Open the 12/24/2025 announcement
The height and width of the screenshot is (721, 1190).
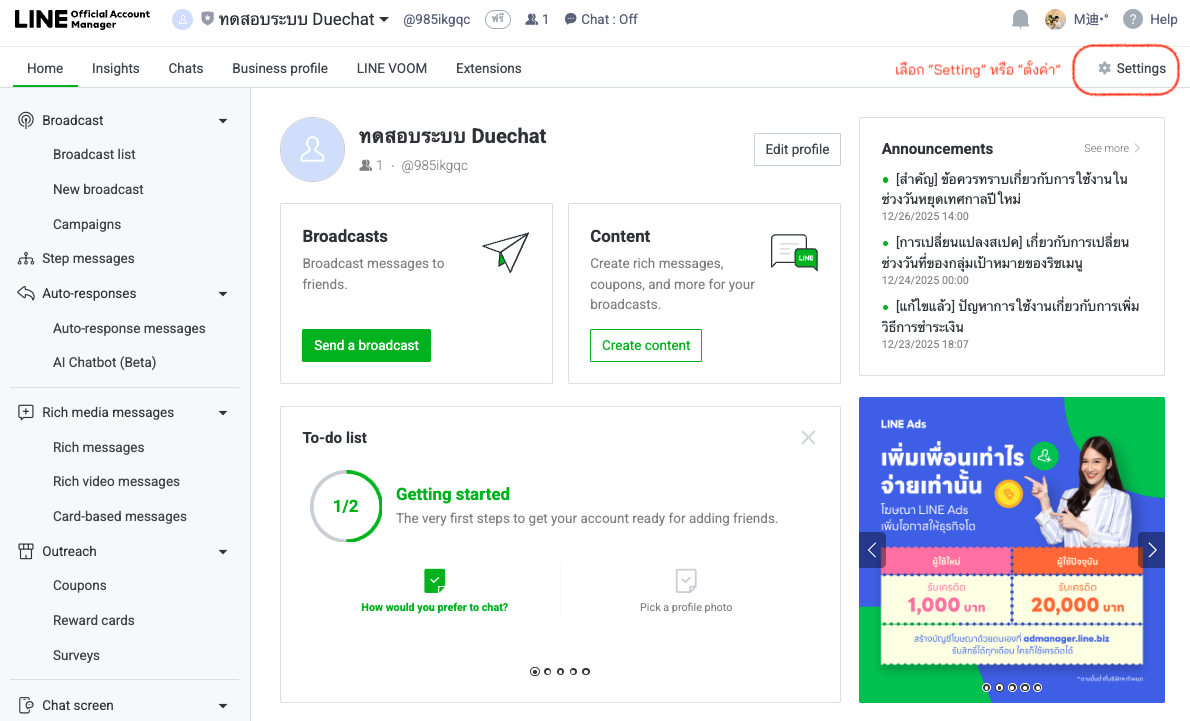tap(1005, 253)
